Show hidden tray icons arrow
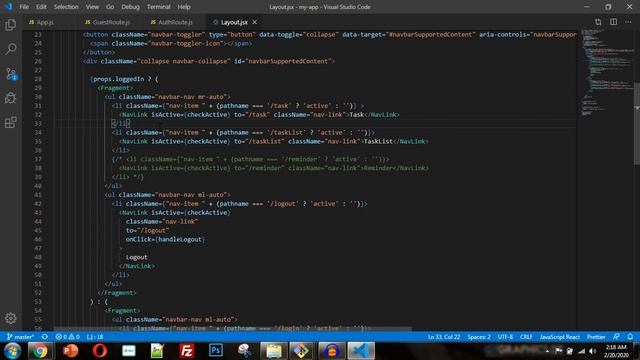The height and width of the screenshot is (360, 640). (x=547, y=351)
